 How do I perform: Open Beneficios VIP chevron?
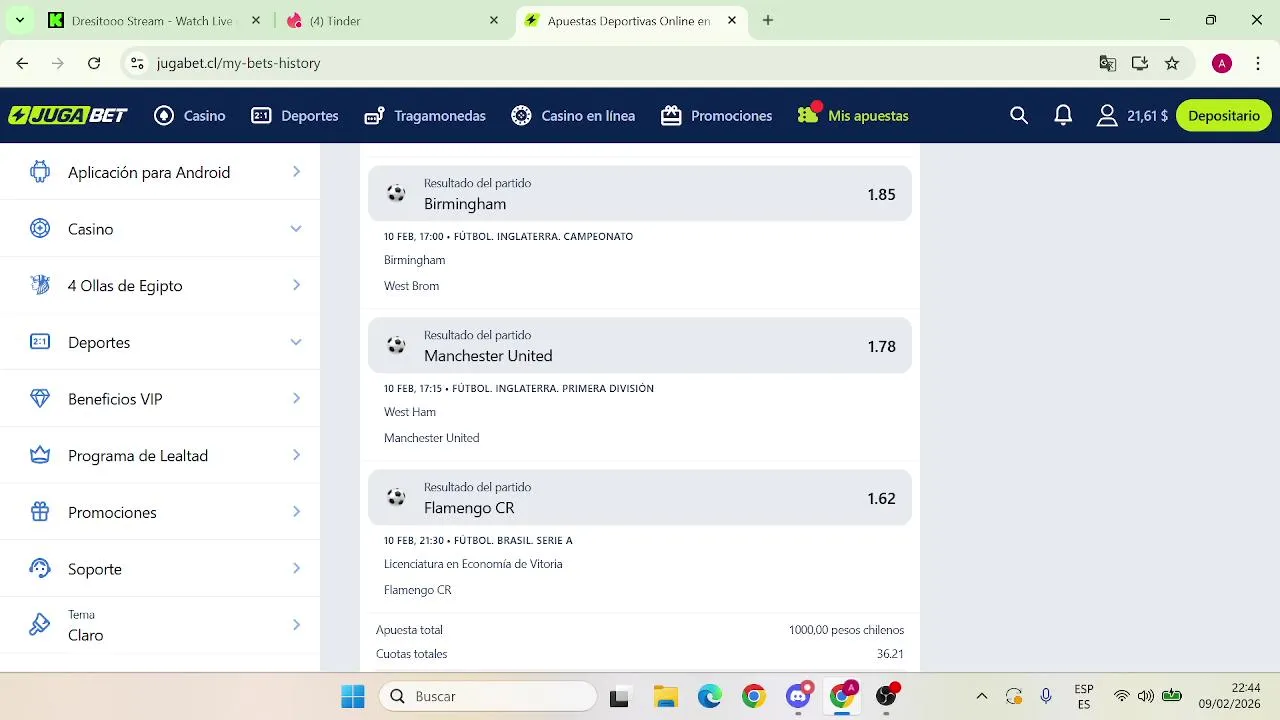296,398
